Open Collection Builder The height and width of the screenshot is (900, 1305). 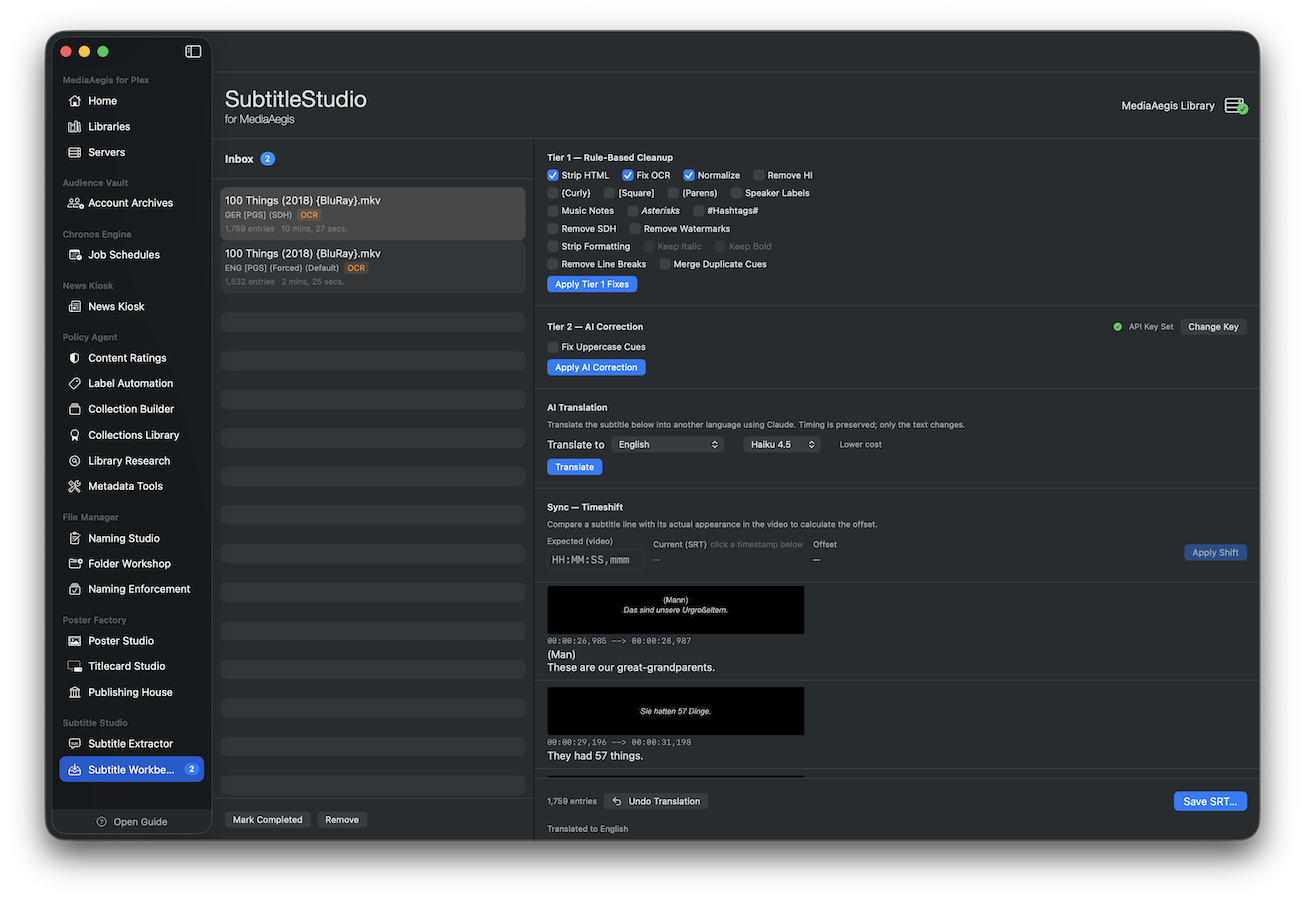point(132,409)
